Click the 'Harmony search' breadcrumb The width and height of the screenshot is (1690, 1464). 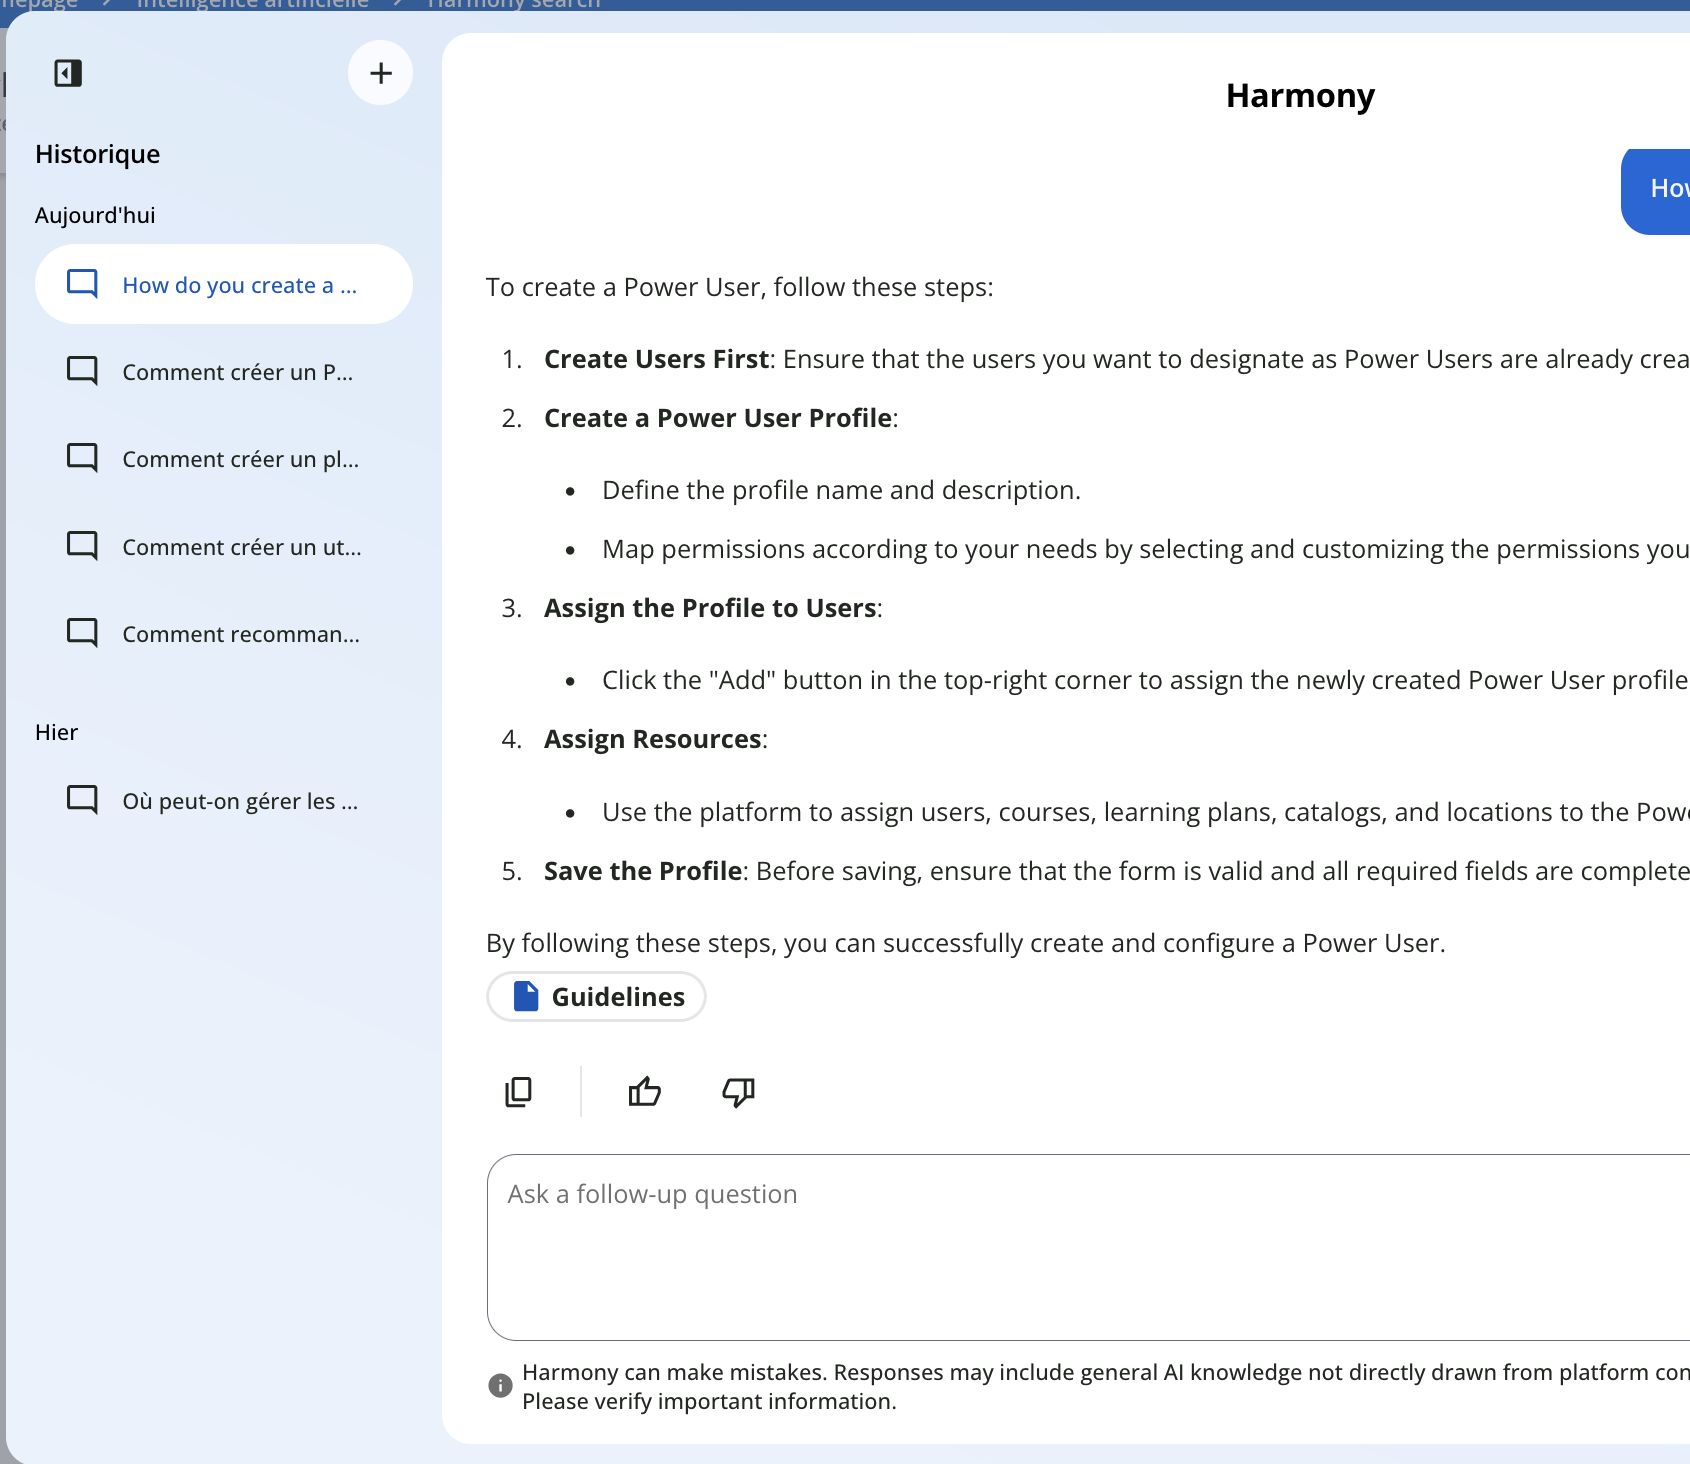514,4
